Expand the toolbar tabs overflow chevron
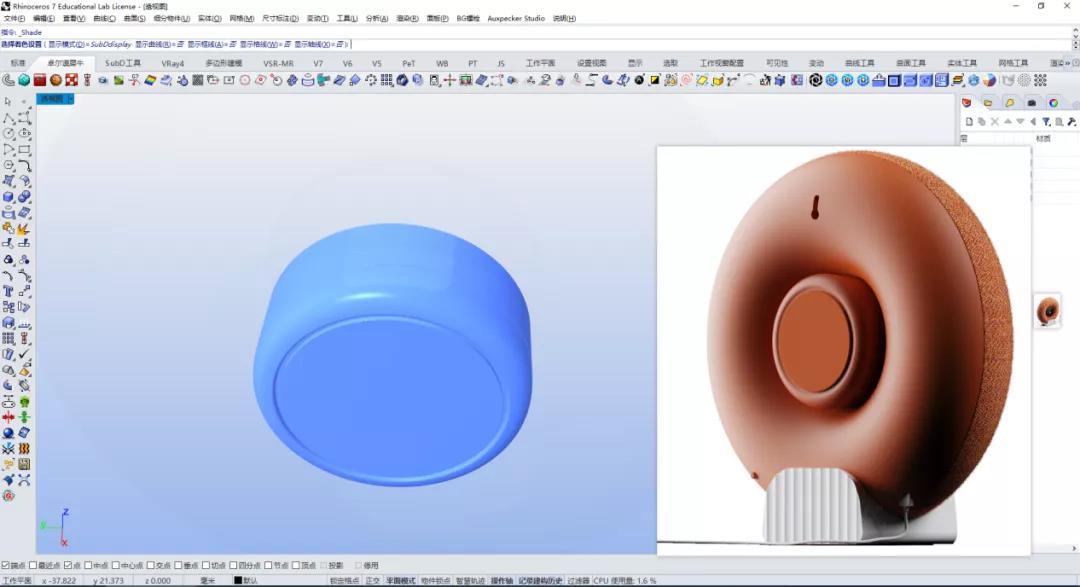 click(x=1068, y=63)
